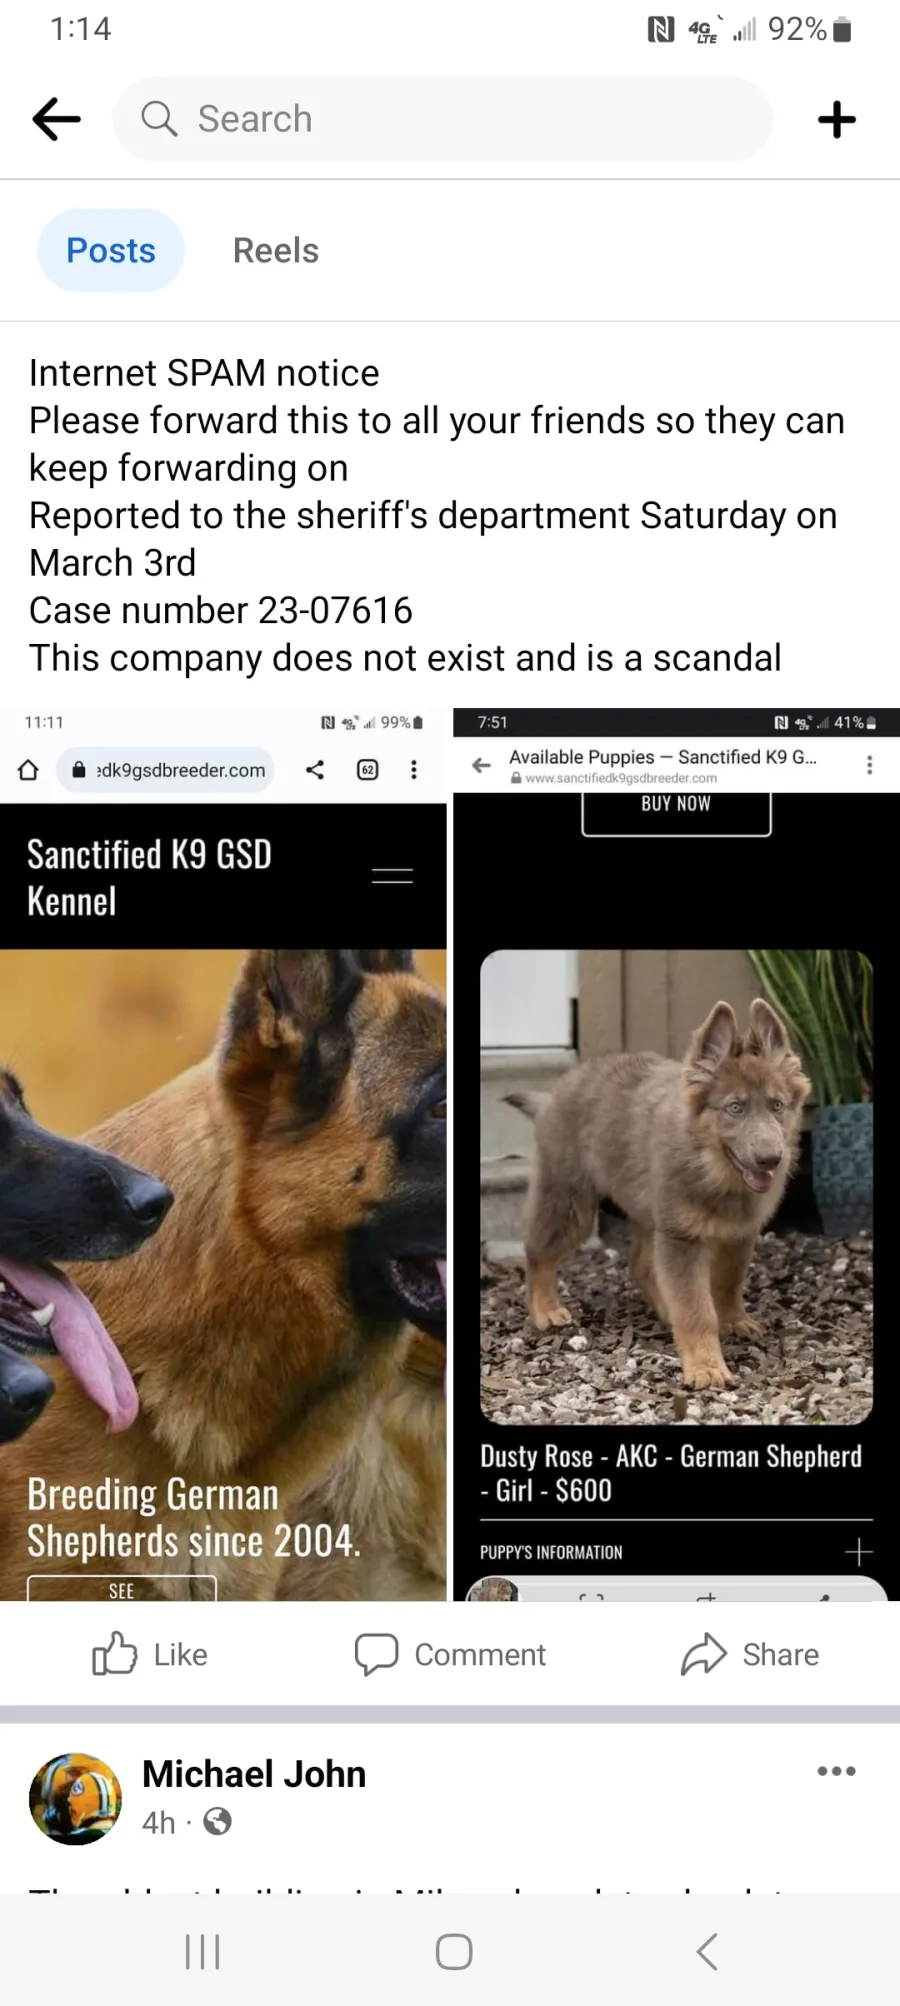
Task: Tap the plus icon to create a post
Action: pos(836,119)
